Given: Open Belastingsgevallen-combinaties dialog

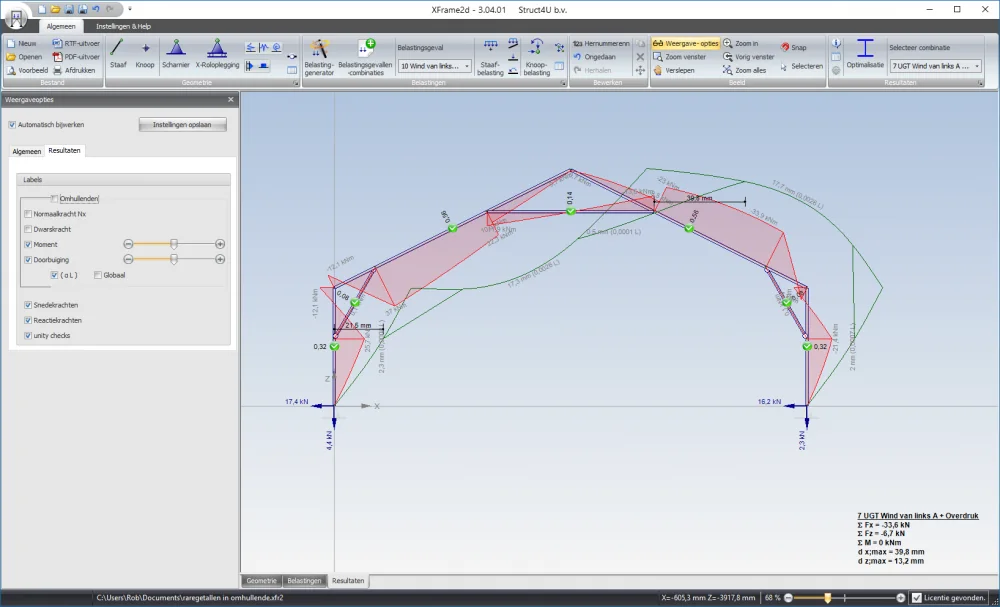Looking at the screenshot, I should click(x=365, y=57).
